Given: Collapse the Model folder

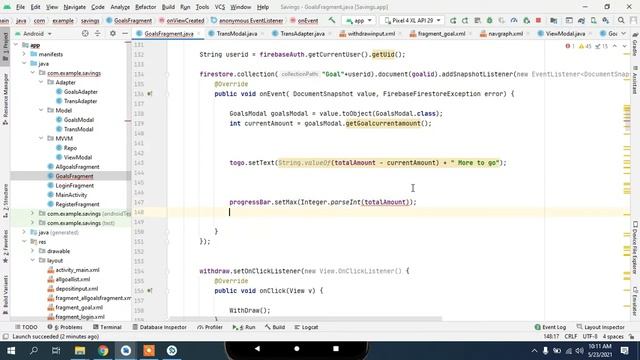Looking at the screenshot, I should point(41,111).
